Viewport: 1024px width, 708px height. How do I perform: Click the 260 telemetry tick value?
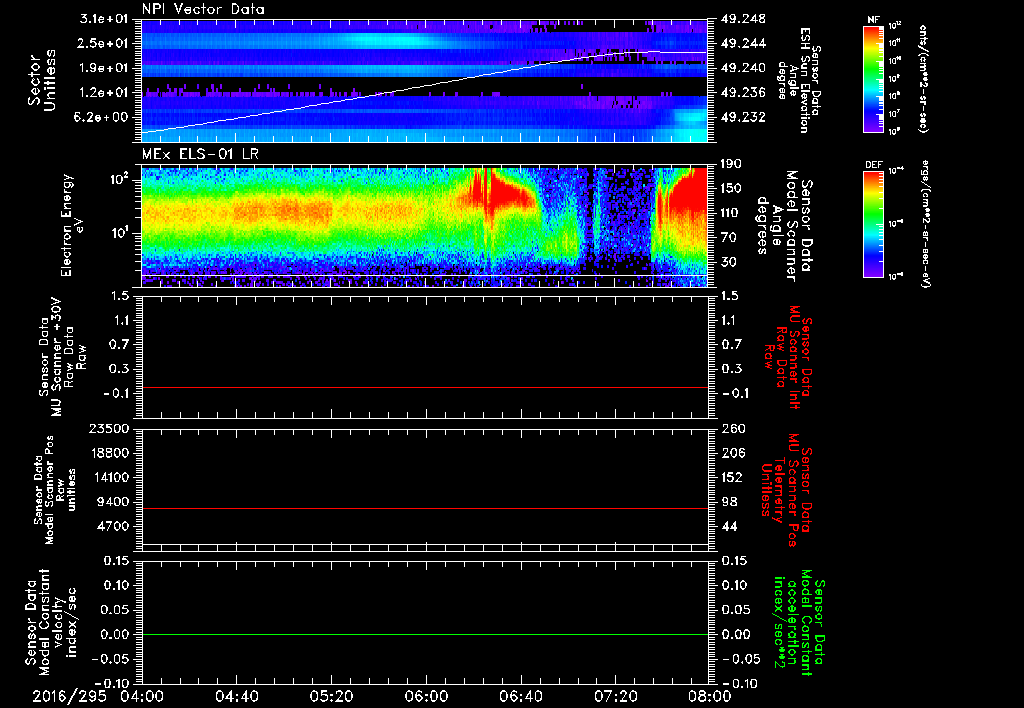(x=731, y=429)
